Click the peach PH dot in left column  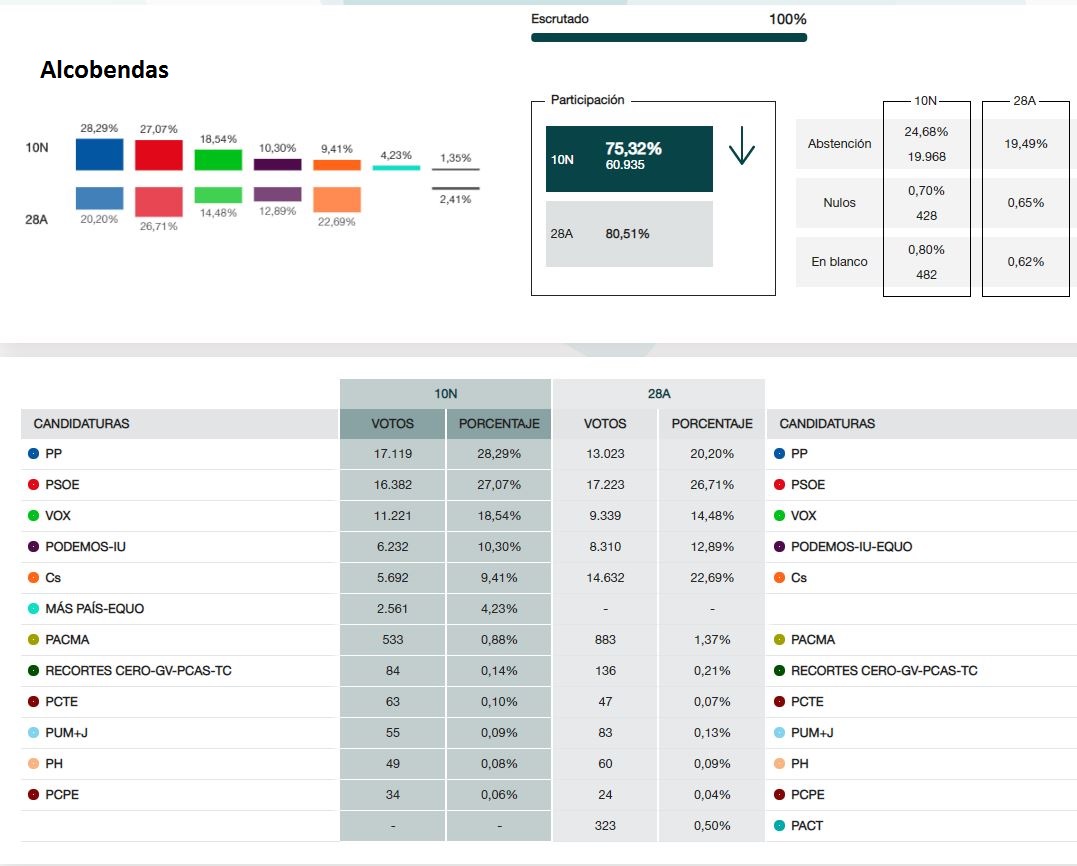[x=33, y=764]
